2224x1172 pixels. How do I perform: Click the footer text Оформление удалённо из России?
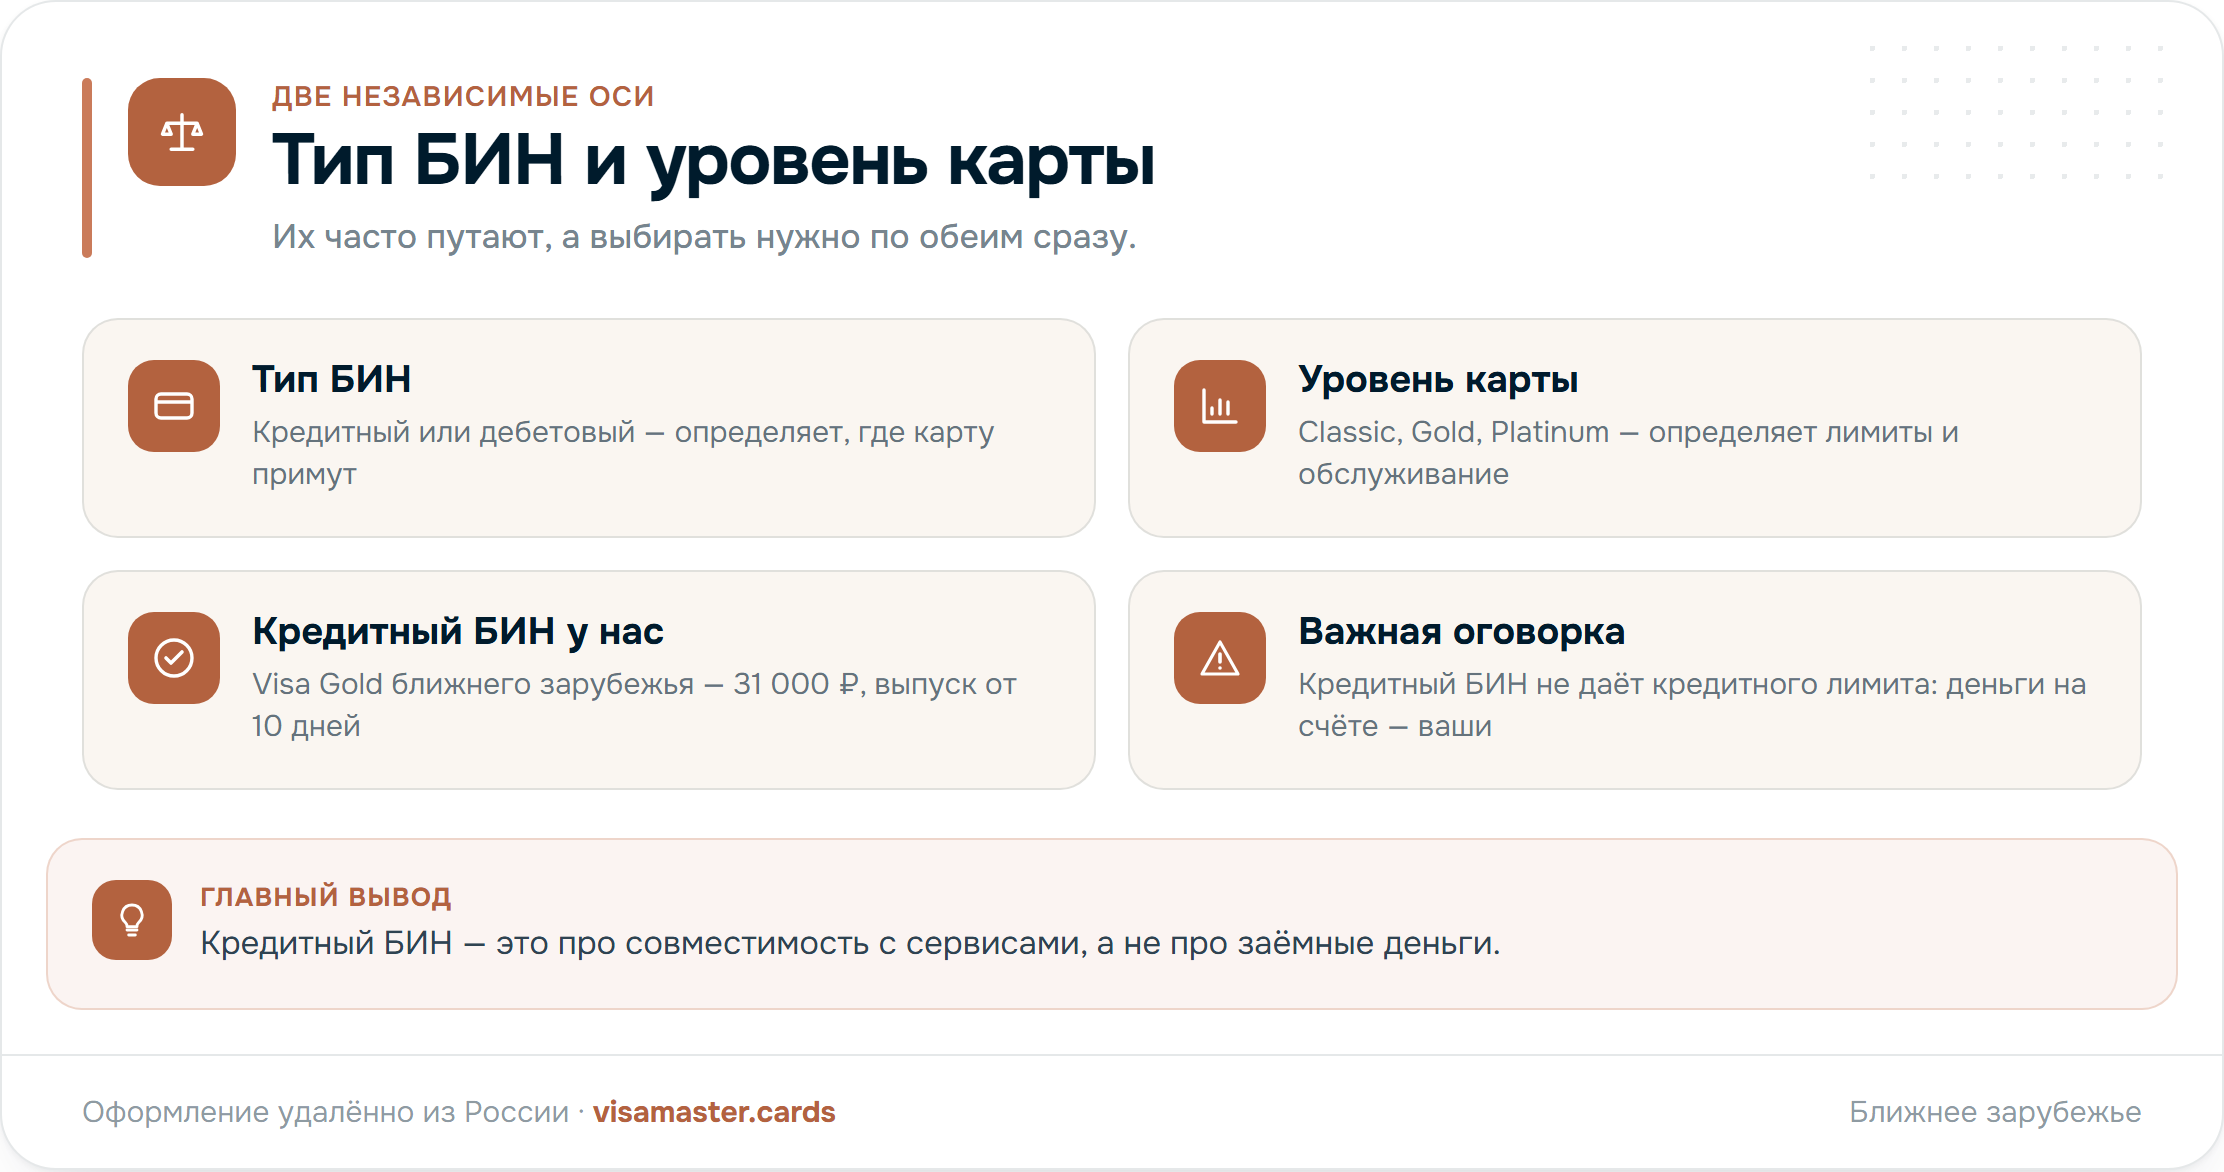pos(325,1112)
